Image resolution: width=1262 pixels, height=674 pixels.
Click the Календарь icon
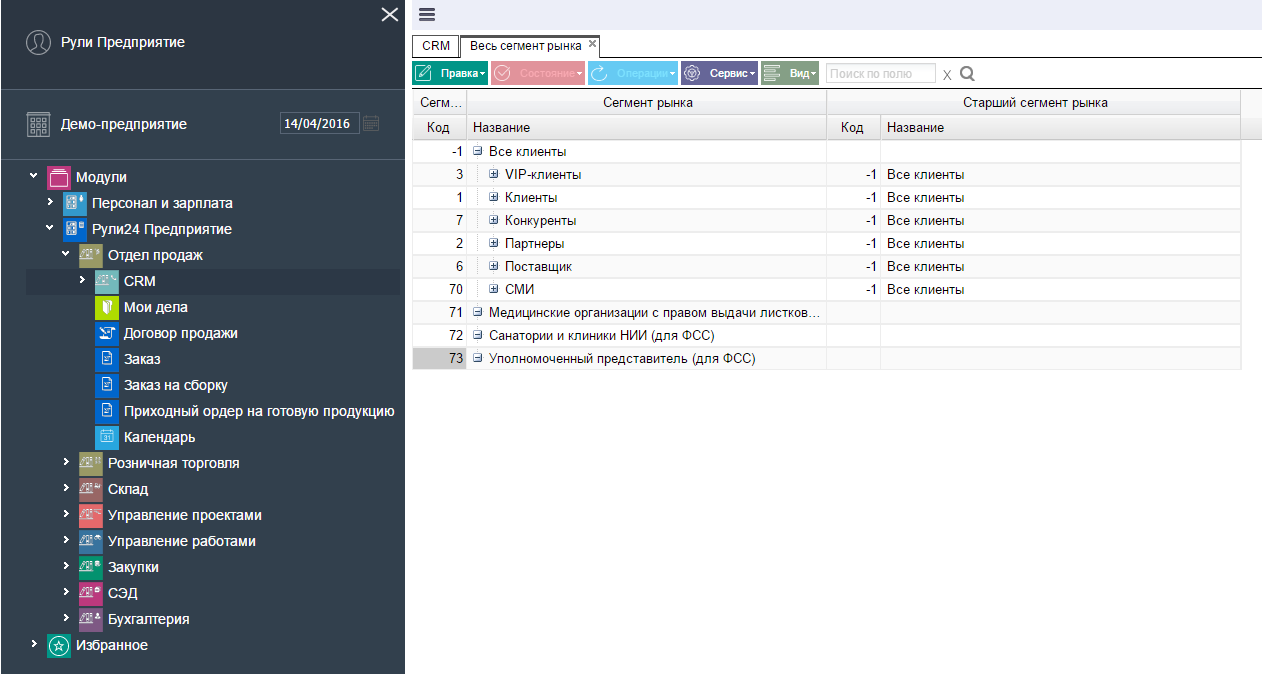[107, 437]
